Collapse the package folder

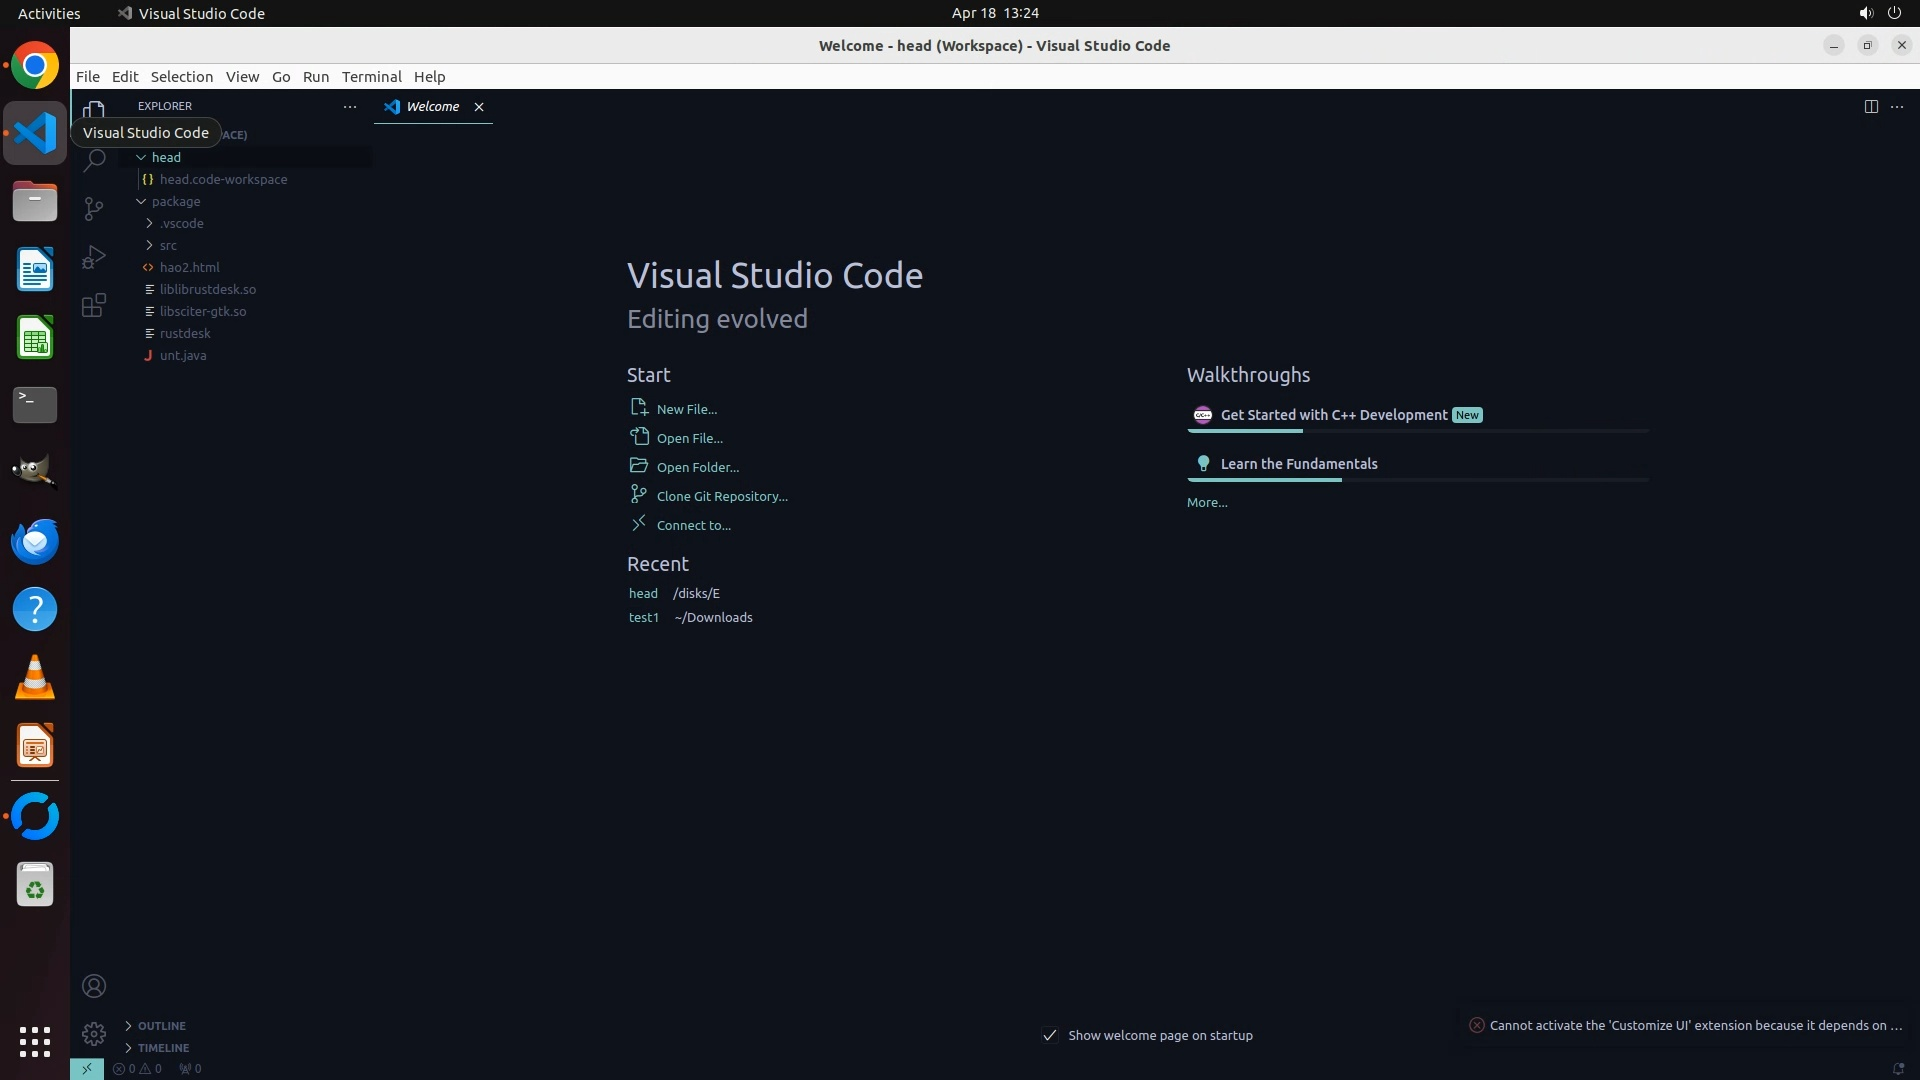point(175,201)
